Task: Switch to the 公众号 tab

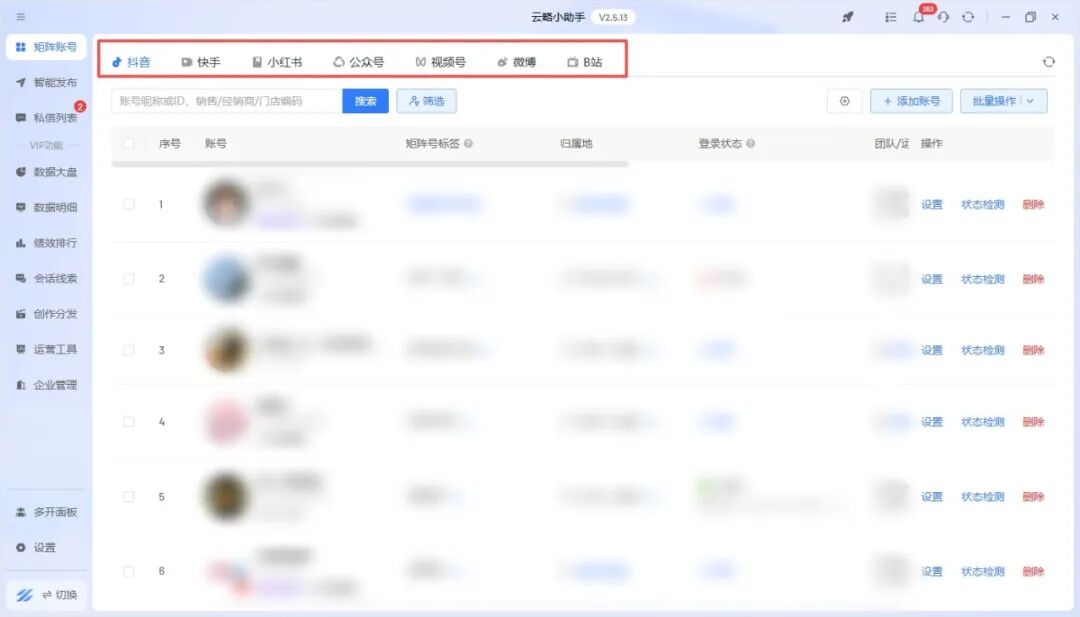Action: [x=358, y=62]
